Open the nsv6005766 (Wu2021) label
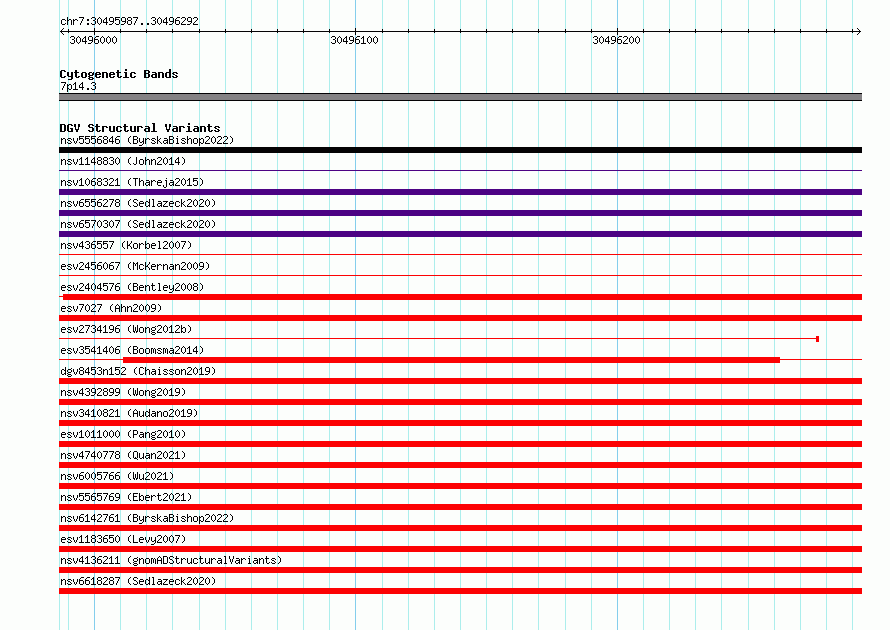This screenshot has width=890, height=630. 117,476
